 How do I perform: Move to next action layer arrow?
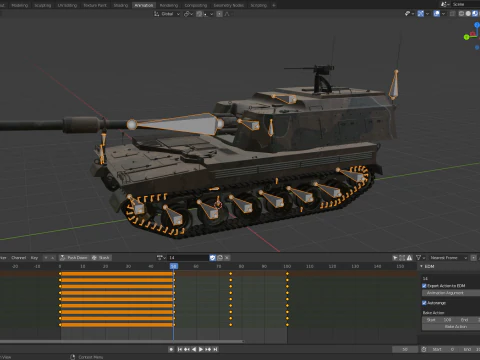click(x=52, y=258)
